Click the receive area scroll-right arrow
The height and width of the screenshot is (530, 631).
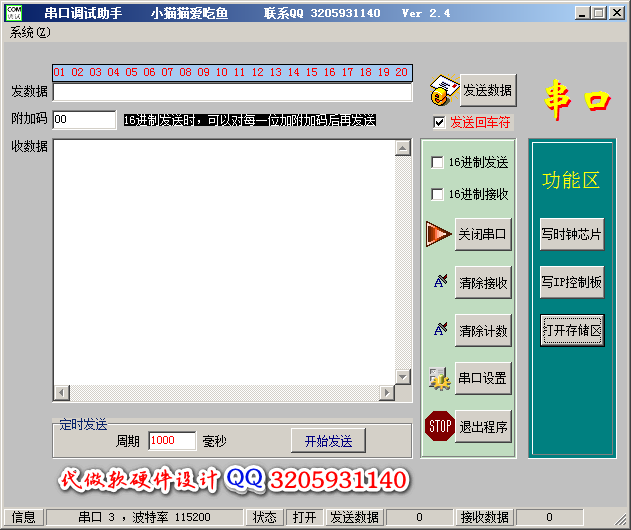pos(387,392)
